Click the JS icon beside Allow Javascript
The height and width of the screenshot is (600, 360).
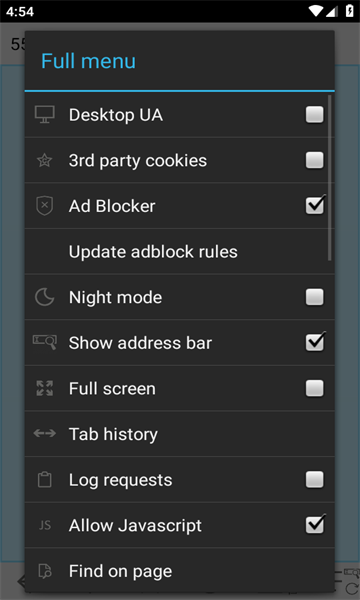coord(45,525)
